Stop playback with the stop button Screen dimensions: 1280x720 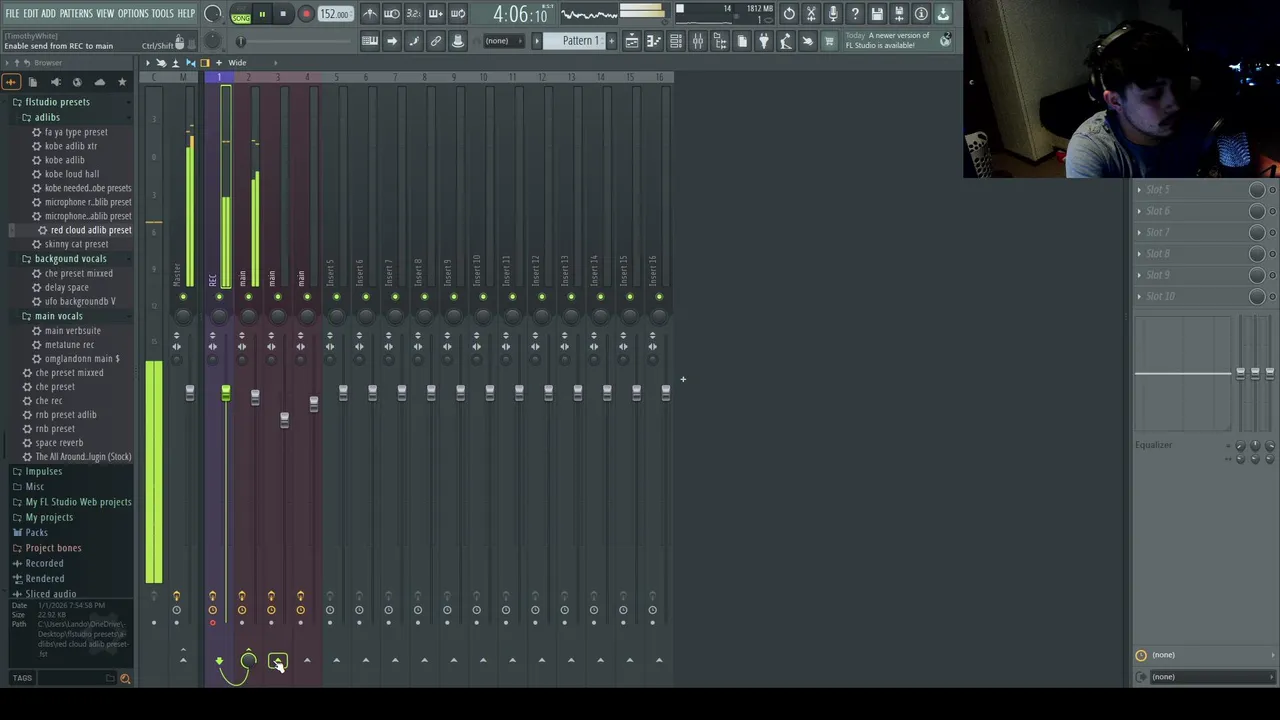(283, 14)
